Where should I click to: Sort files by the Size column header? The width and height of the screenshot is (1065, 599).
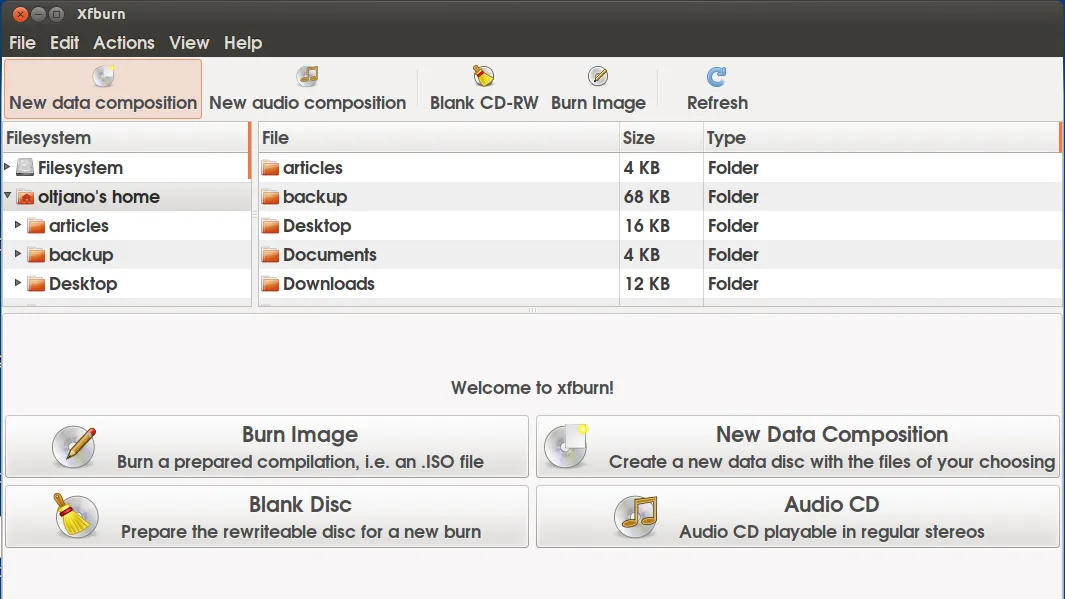click(638, 138)
